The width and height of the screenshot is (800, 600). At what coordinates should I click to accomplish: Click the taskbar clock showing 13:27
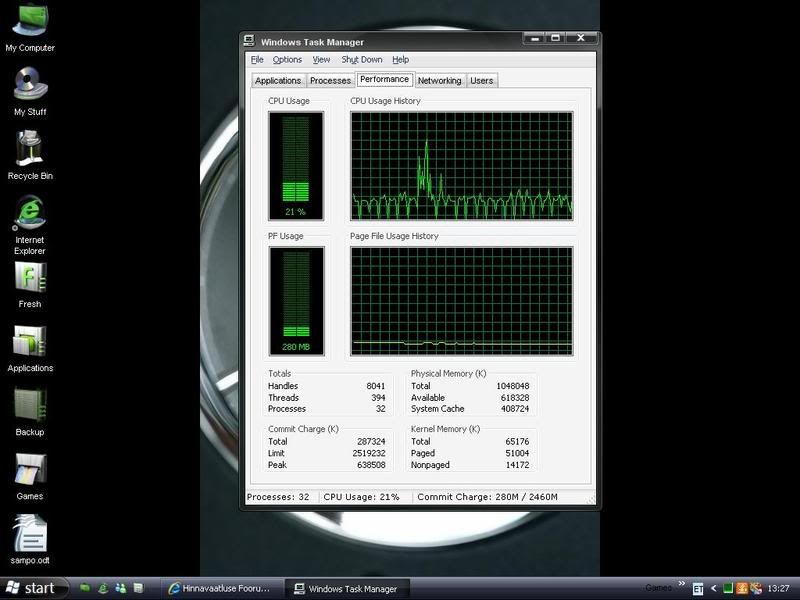coord(778,588)
